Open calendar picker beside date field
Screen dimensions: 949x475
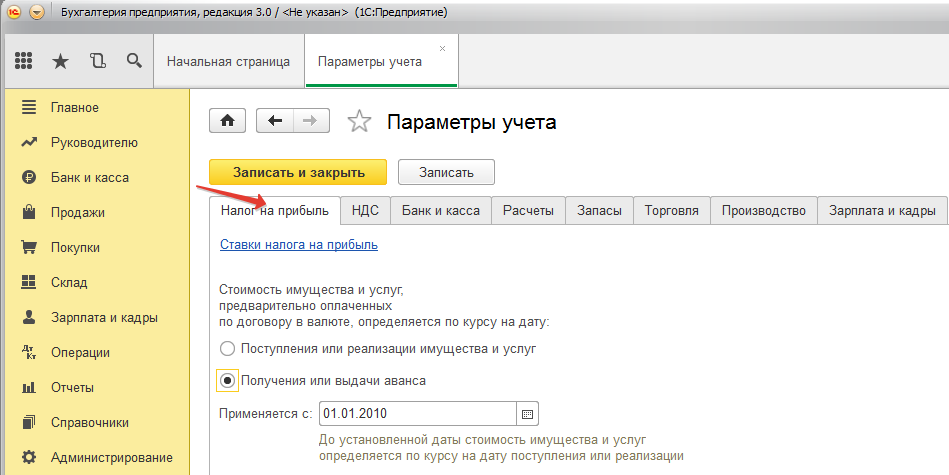(528, 413)
